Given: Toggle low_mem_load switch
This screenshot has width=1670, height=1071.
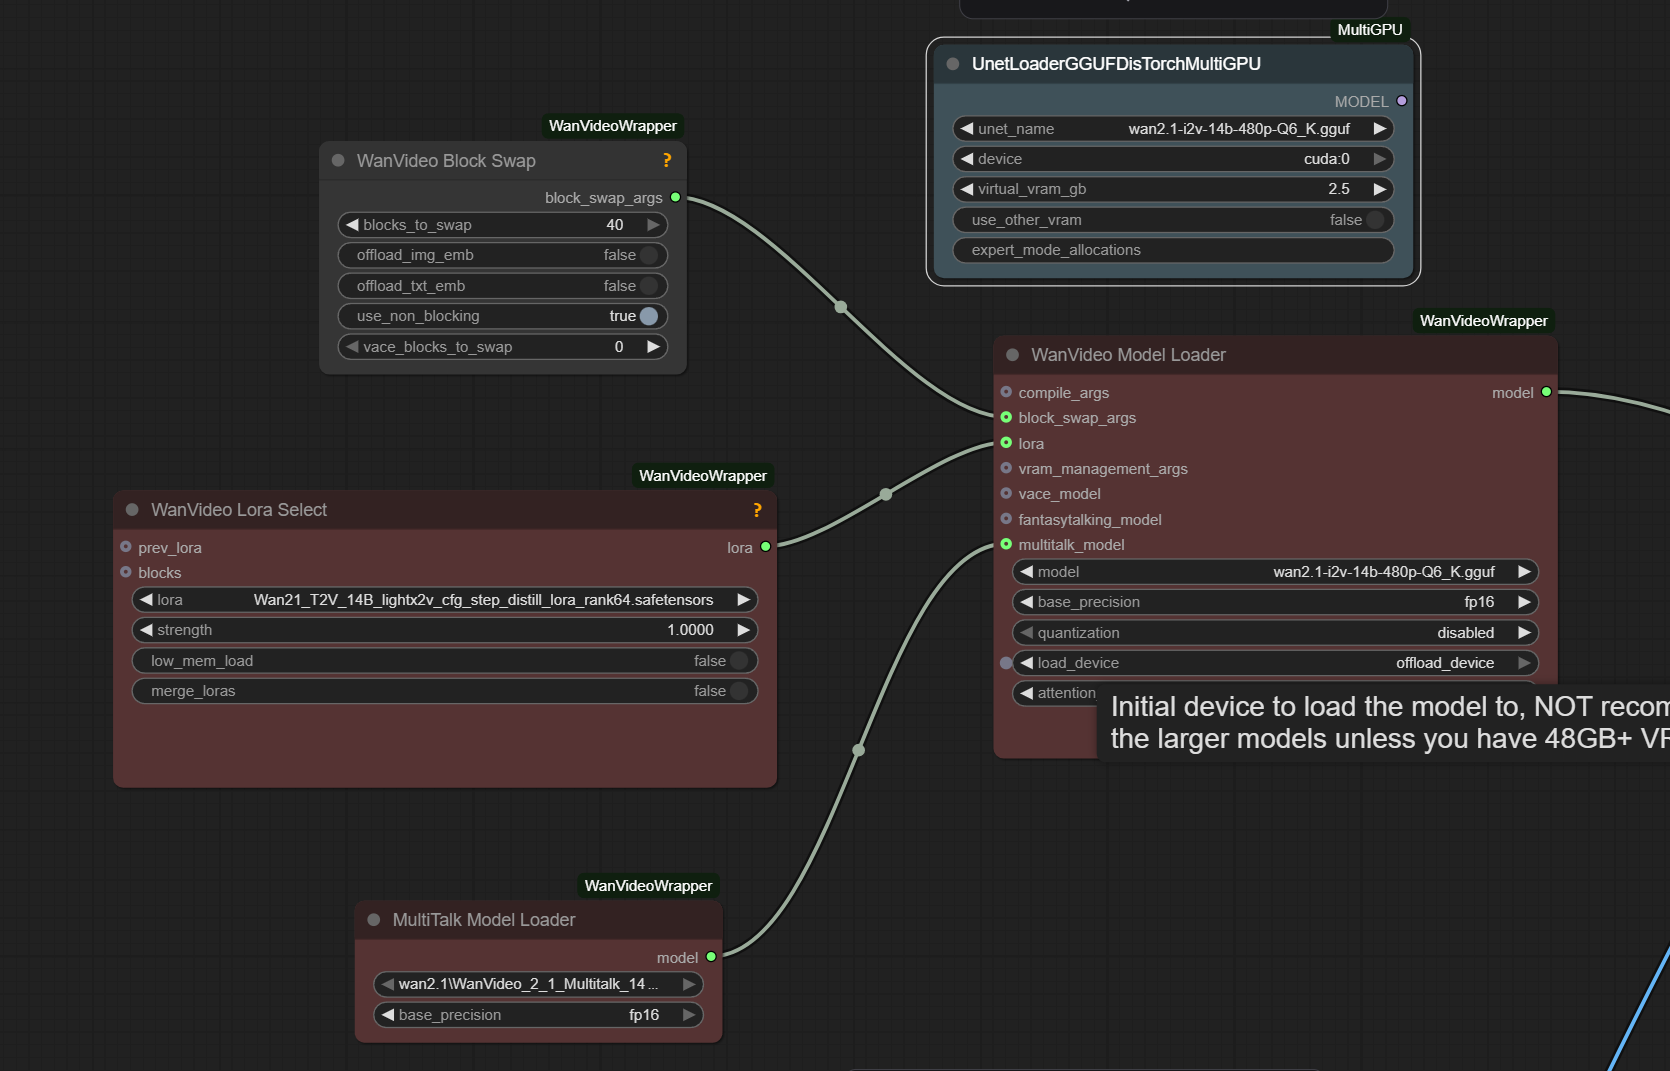Looking at the screenshot, I should click(x=739, y=661).
